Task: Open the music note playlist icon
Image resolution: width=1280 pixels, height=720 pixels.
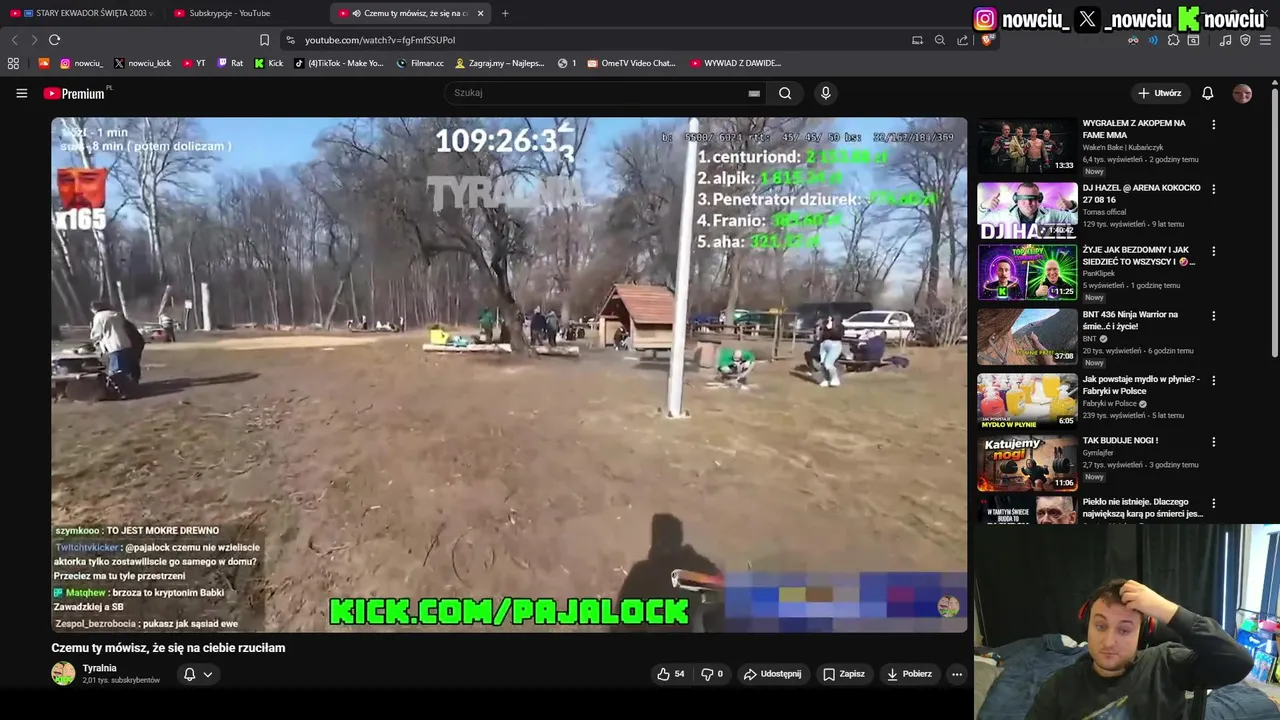Action: click(1225, 40)
